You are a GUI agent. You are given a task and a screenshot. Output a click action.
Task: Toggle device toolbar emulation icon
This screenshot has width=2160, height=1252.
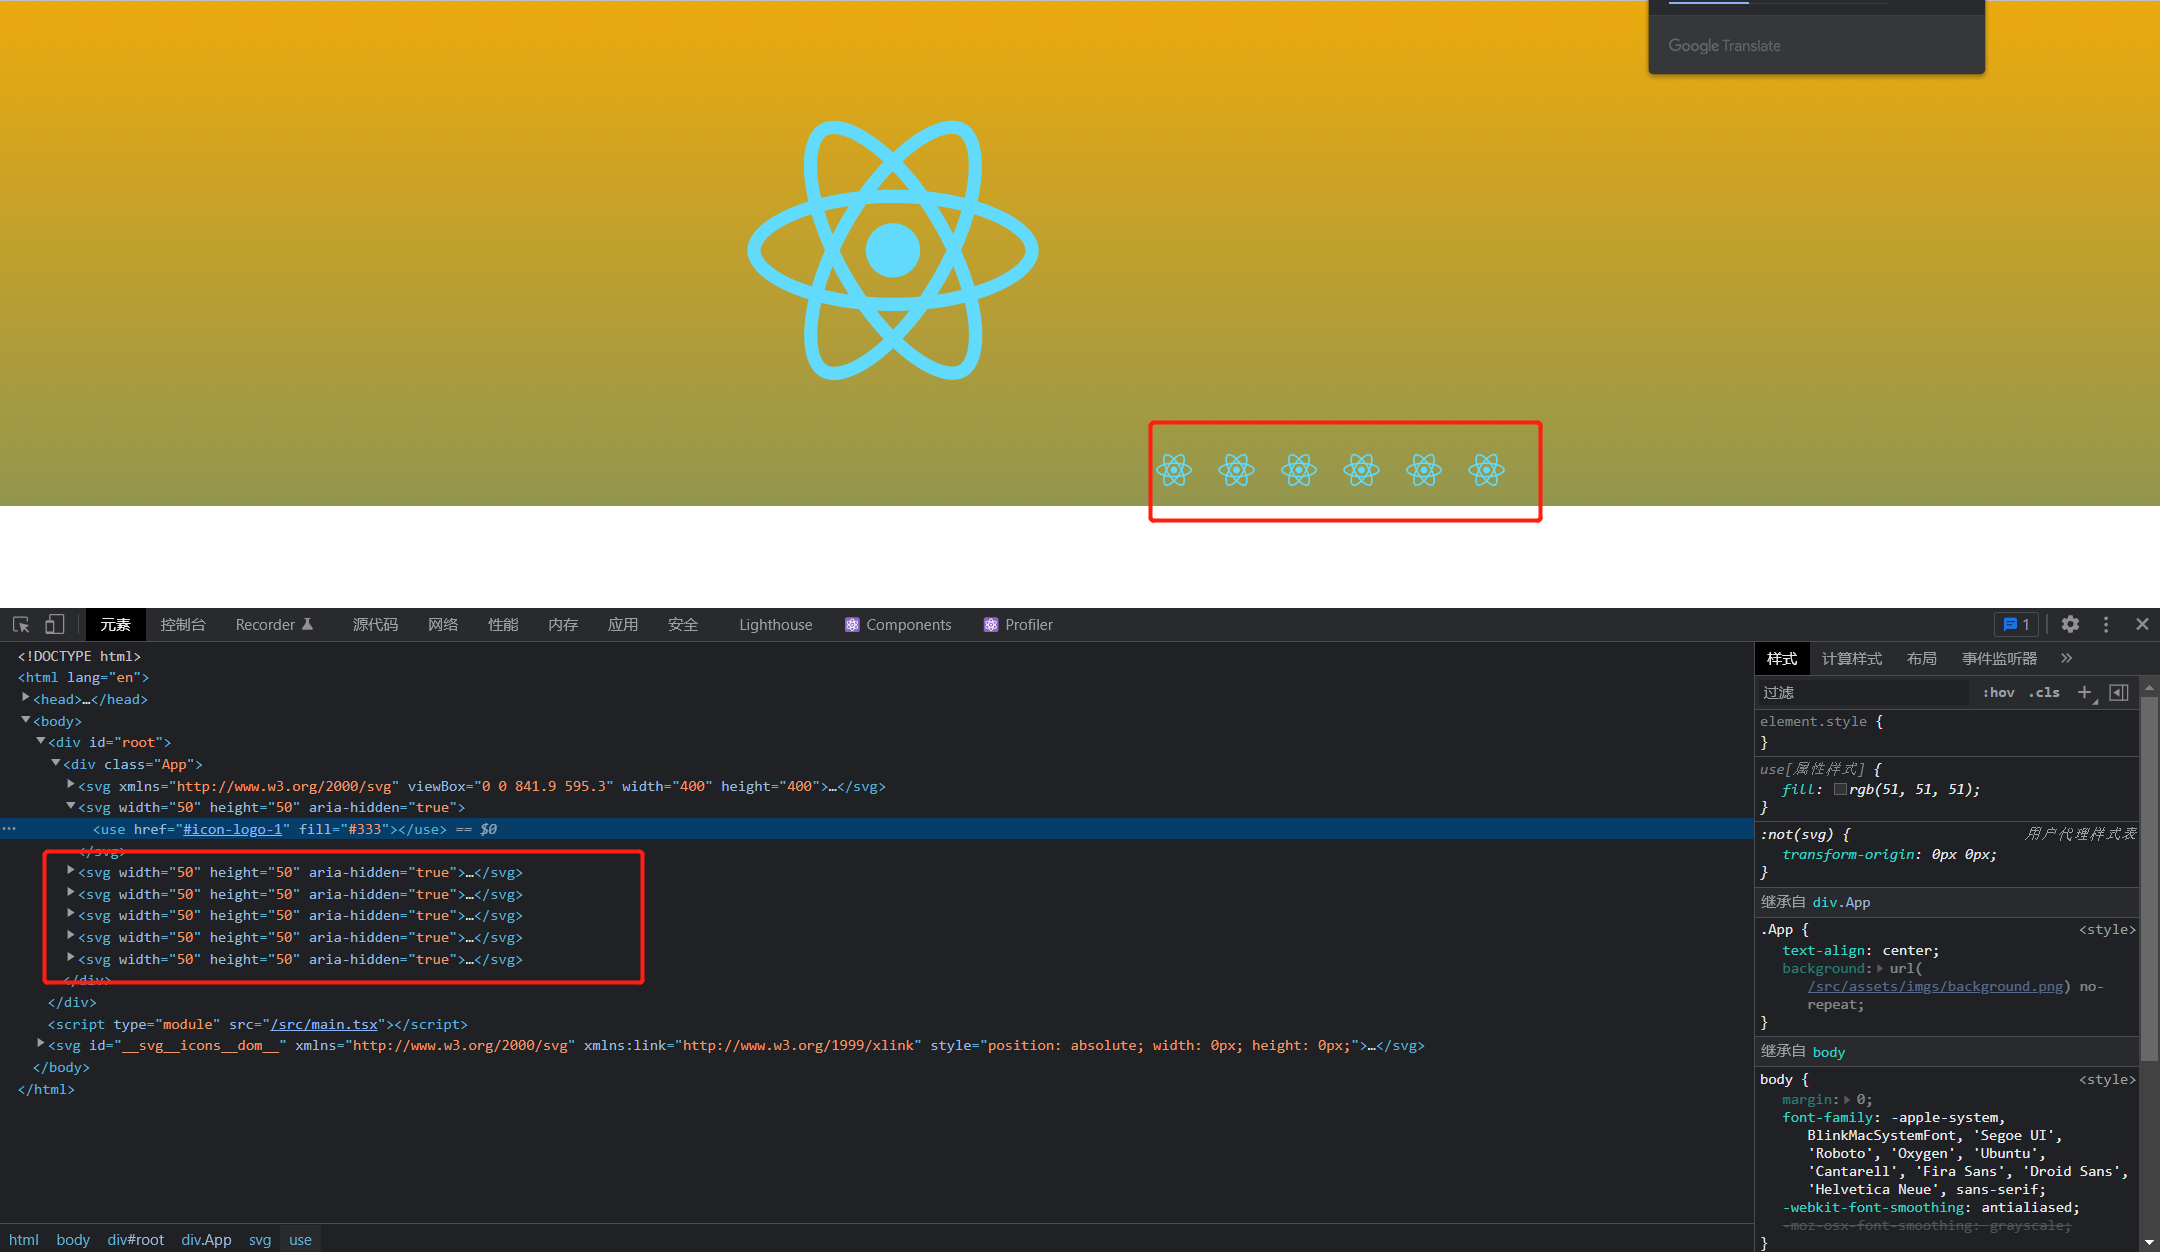coord(55,625)
